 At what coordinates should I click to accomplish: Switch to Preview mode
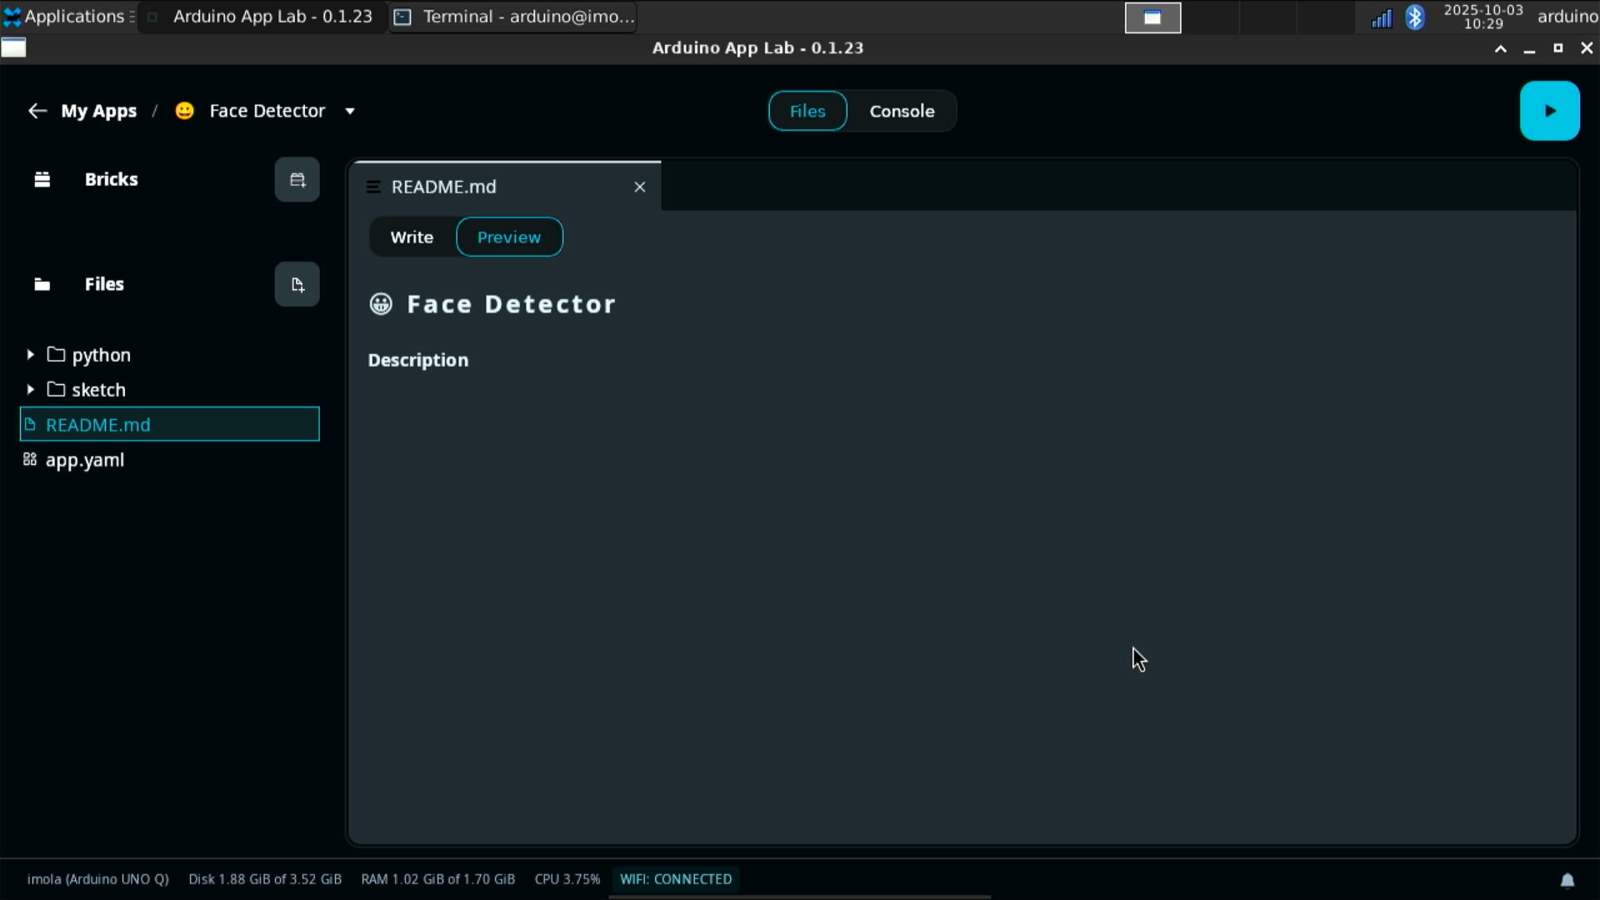[509, 237]
